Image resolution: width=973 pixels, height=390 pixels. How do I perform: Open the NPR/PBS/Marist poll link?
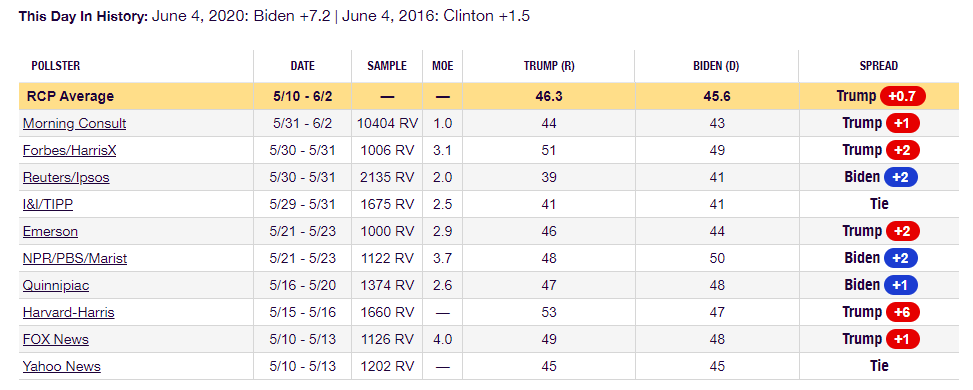point(75,258)
